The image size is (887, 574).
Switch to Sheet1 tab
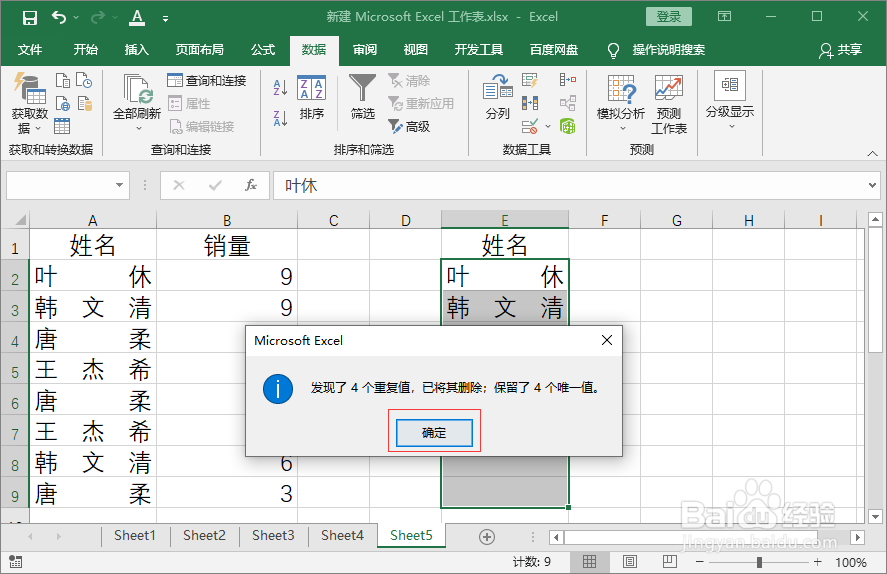point(135,535)
